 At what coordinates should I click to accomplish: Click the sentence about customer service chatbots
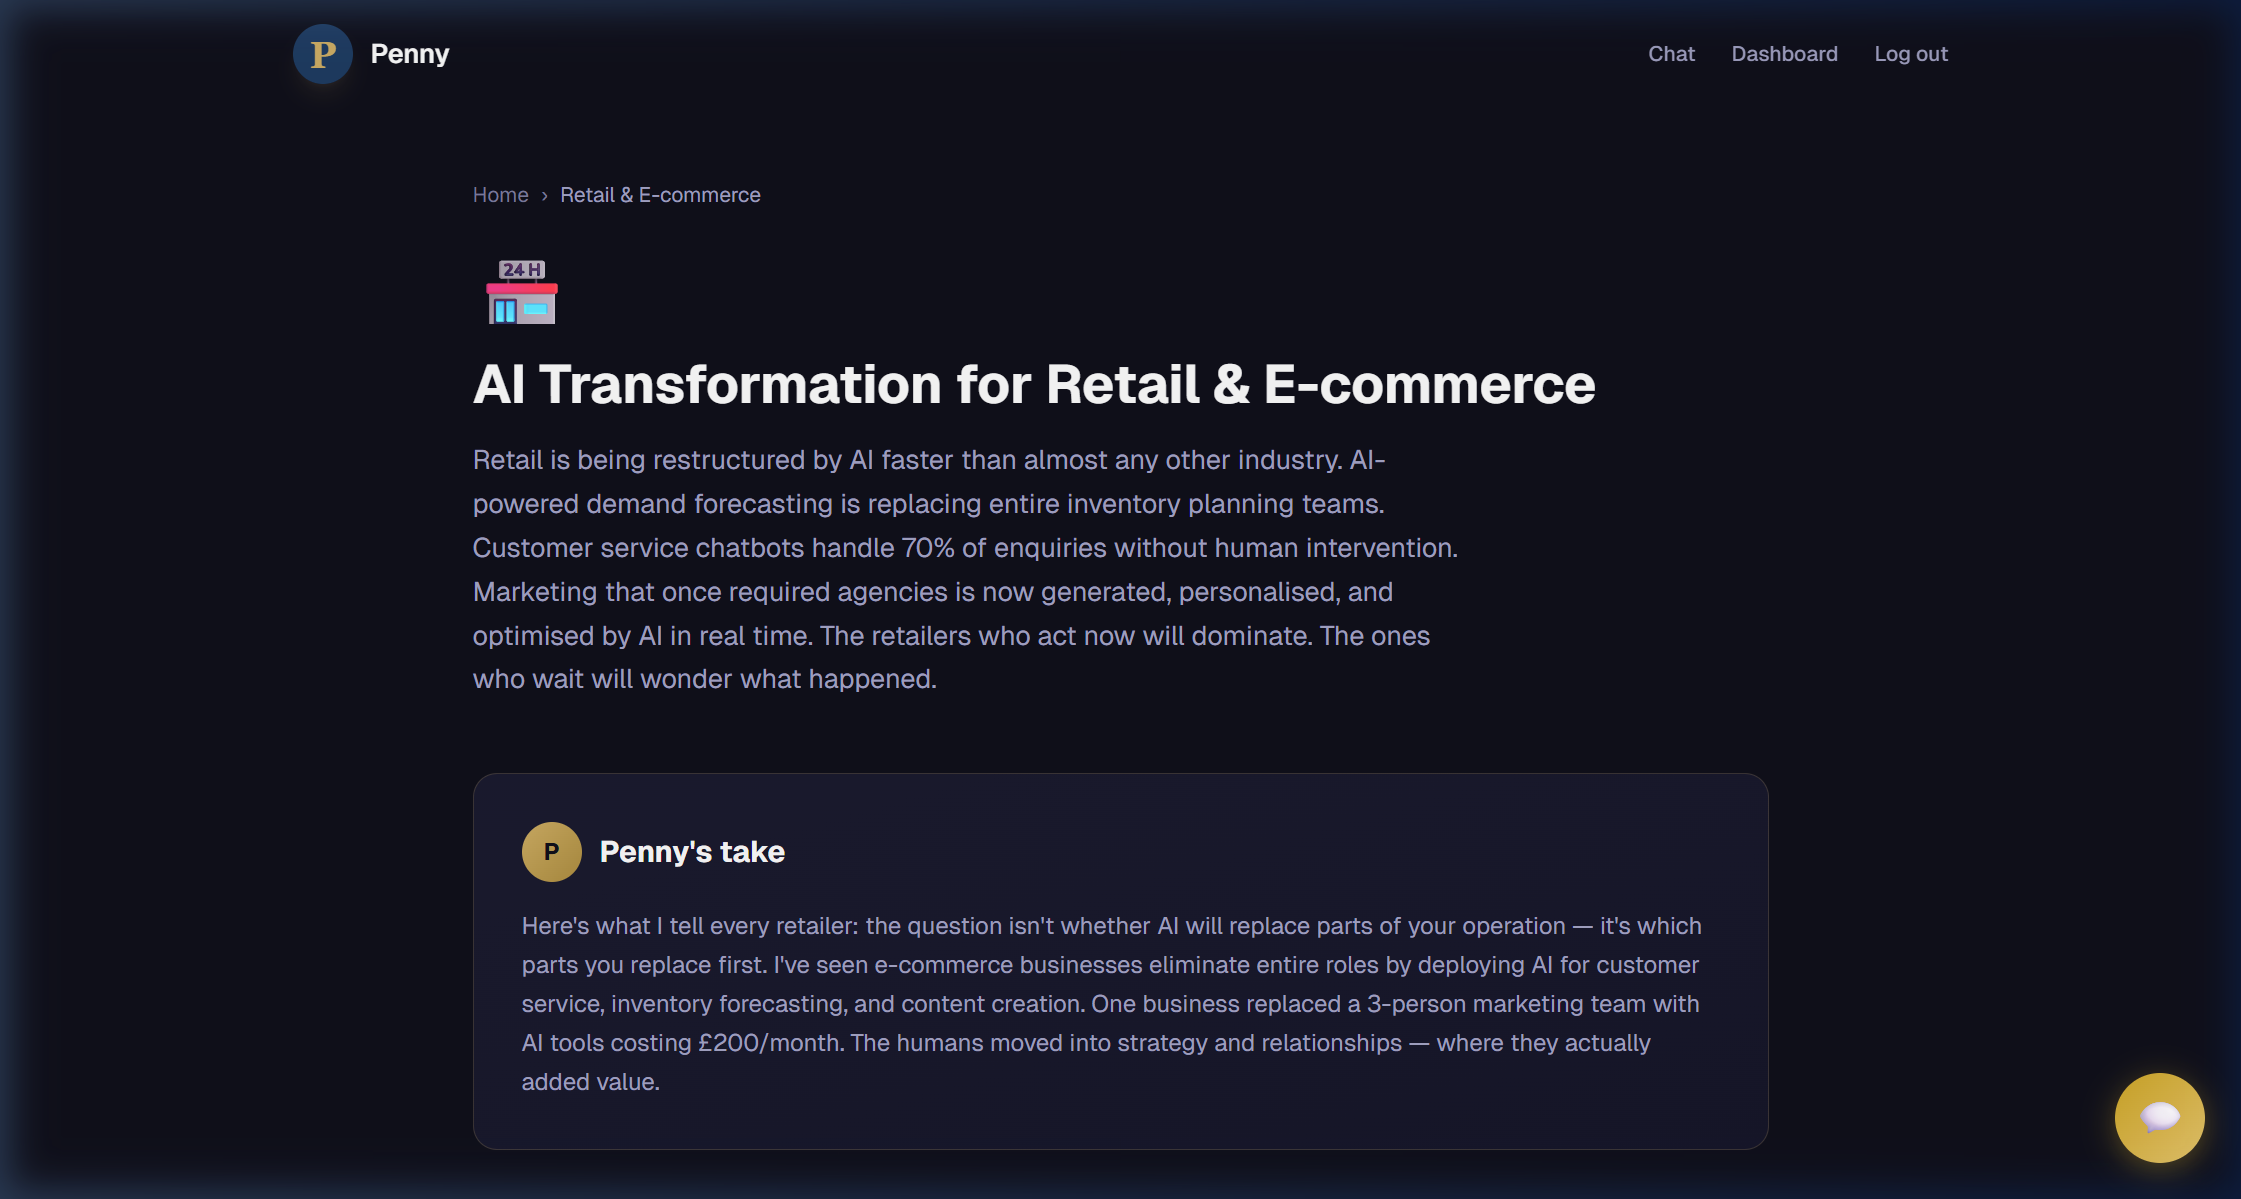[x=965, y=547]
